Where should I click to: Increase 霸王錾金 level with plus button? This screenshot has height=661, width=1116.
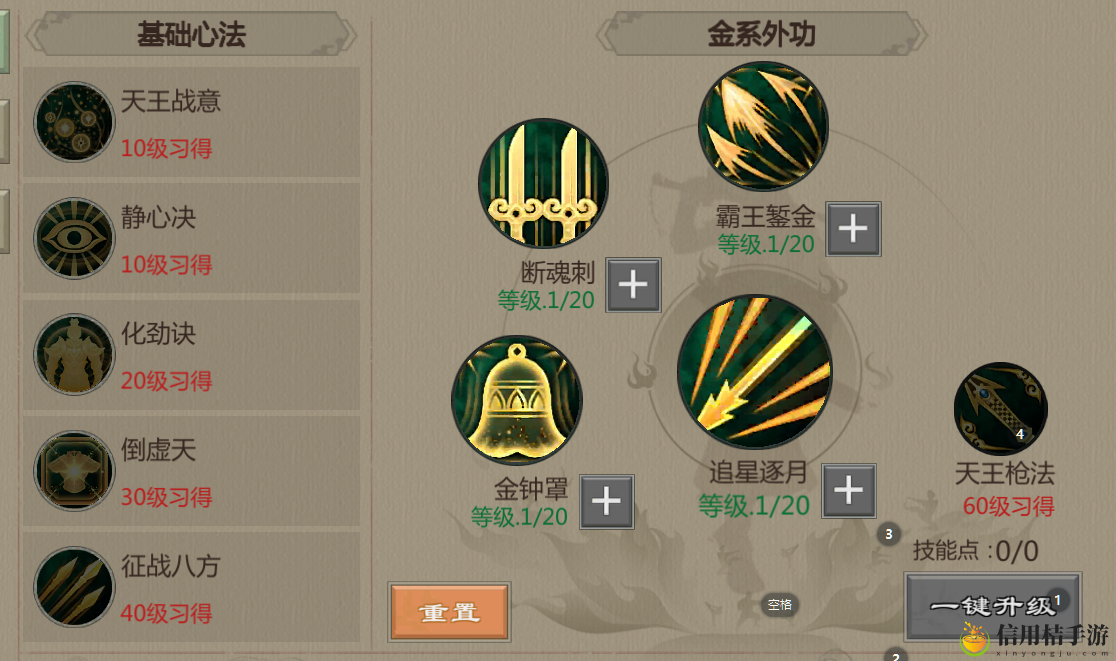[853, 228]
